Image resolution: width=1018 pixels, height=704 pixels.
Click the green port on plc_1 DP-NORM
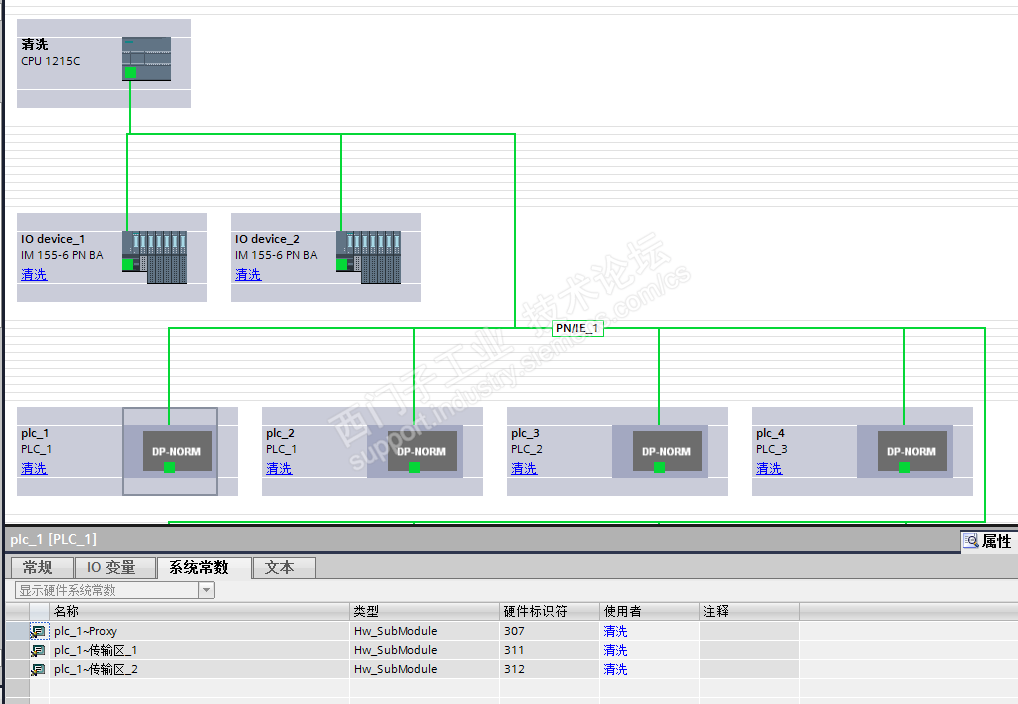[x=169, y=467]
